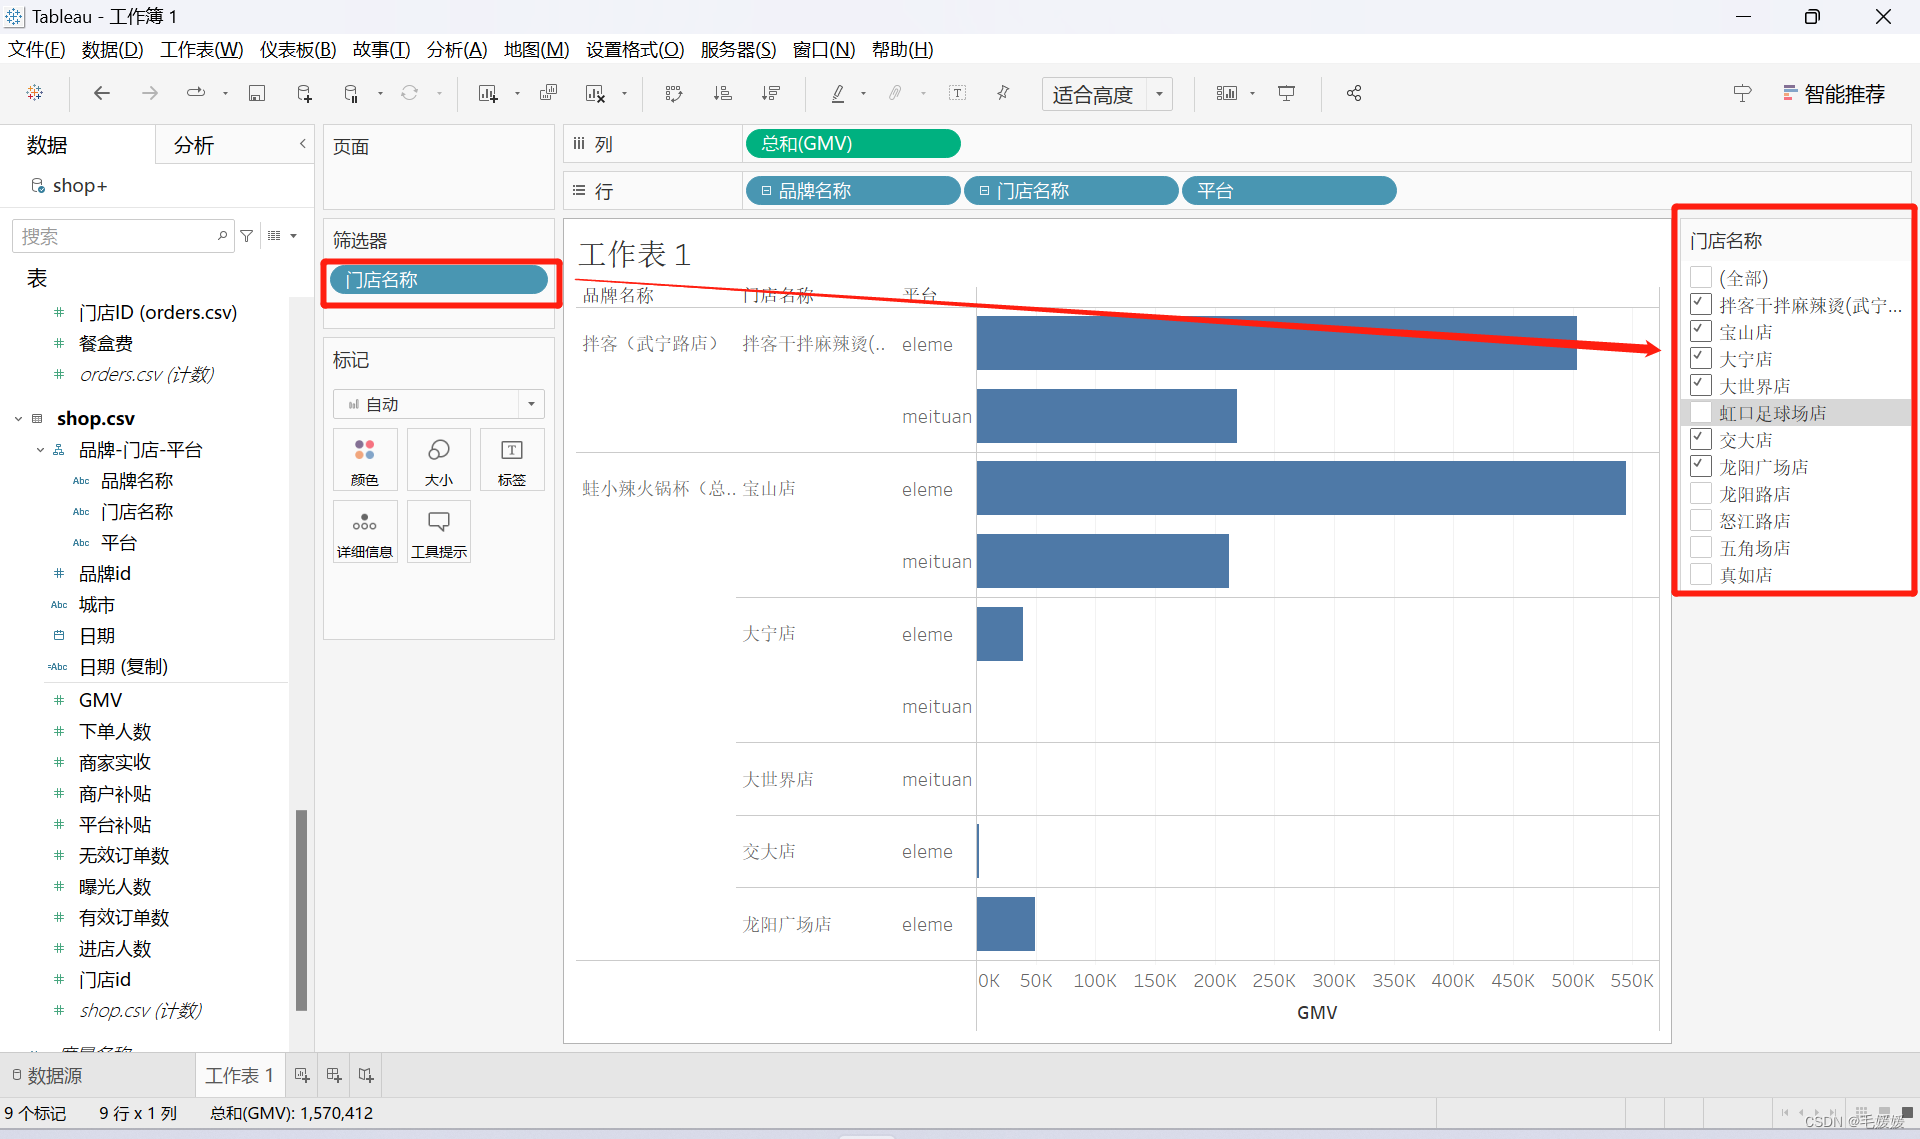This screenshot has height=1139, width=1920.
Task: Uncheck 拌客干拌麻辣烫 filter checkbox
Action: [1701, 304]
